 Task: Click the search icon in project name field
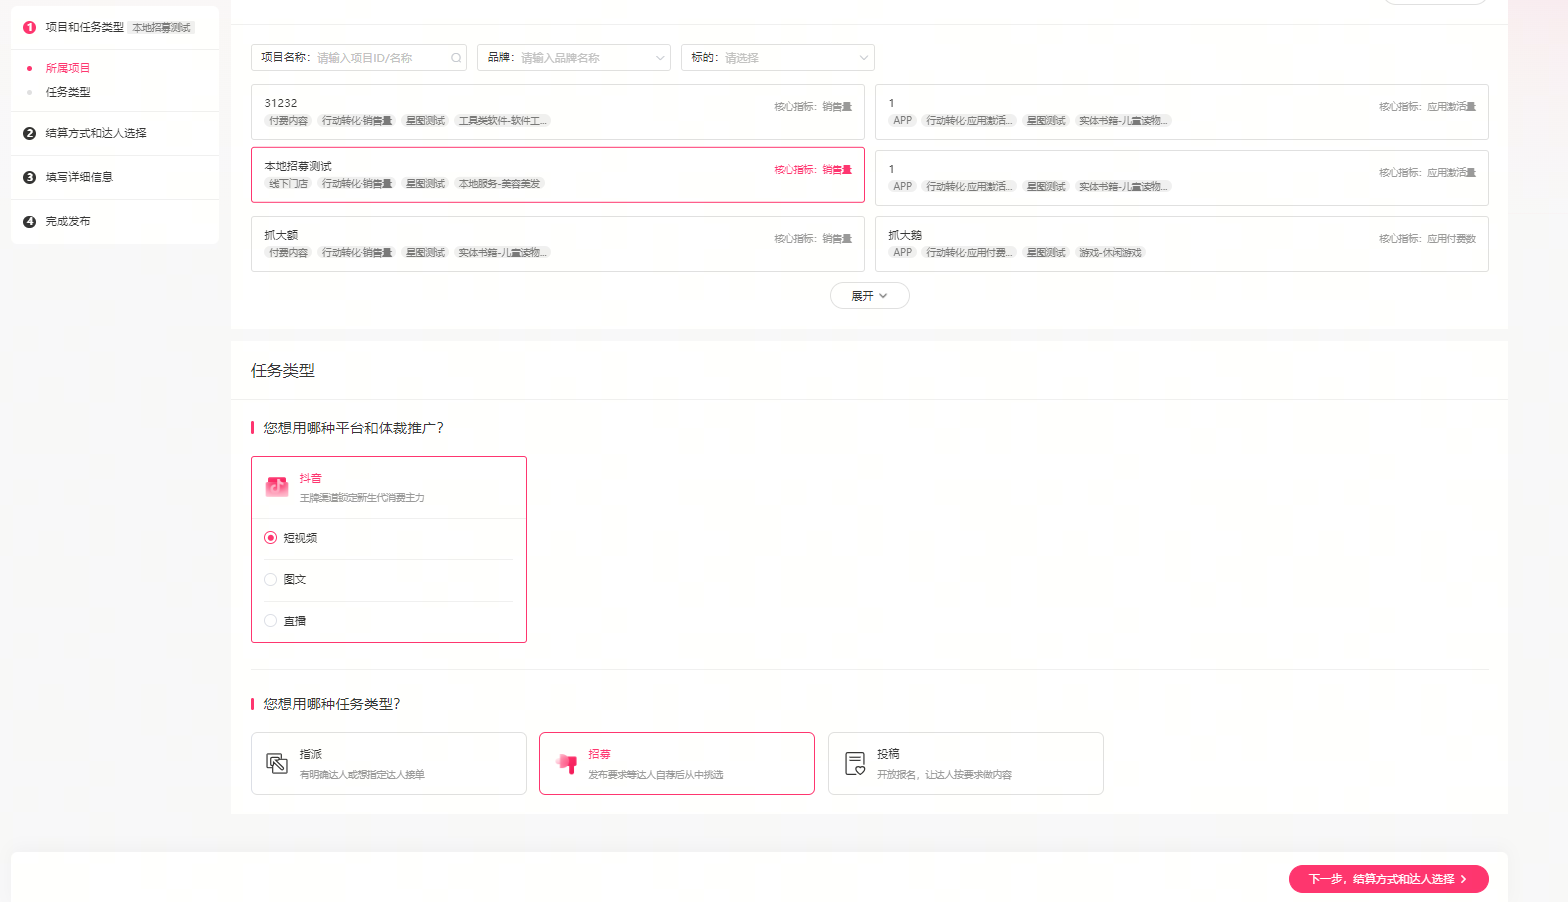[x=456, y=58]
